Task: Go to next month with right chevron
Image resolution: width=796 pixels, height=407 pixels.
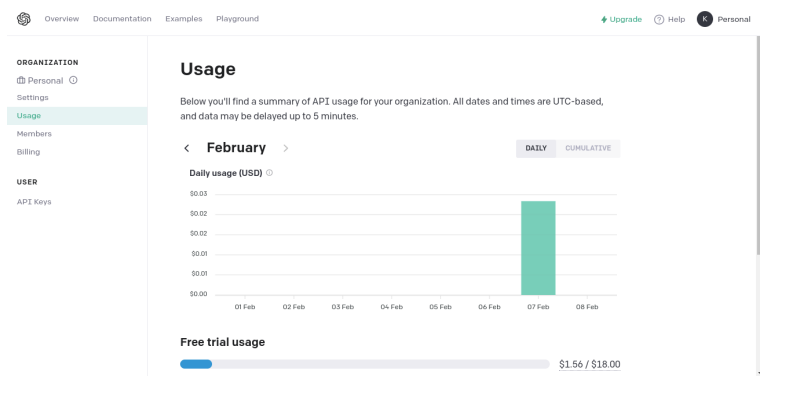Action: click(x=286, y=148)
